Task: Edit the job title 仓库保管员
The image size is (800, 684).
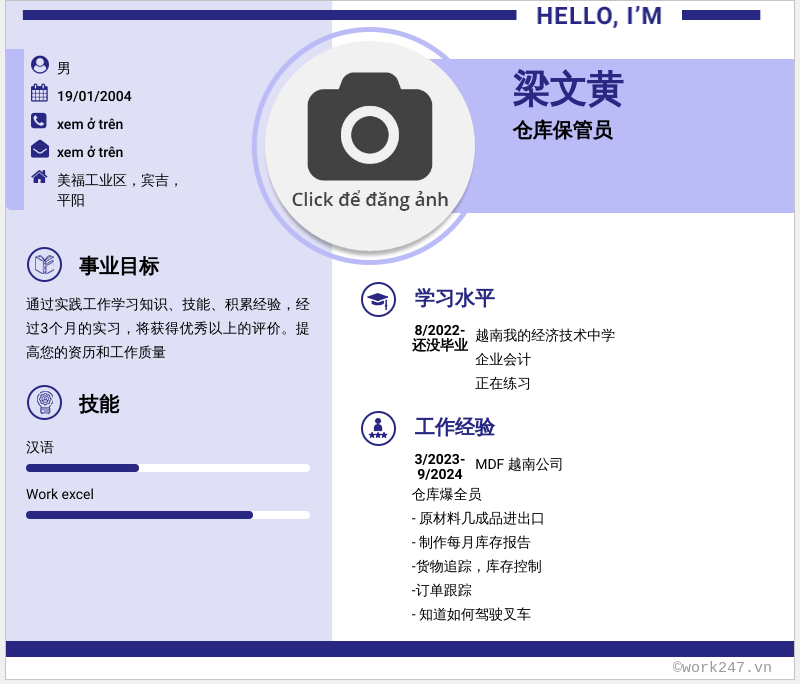Action: click(x=562, y=130)
